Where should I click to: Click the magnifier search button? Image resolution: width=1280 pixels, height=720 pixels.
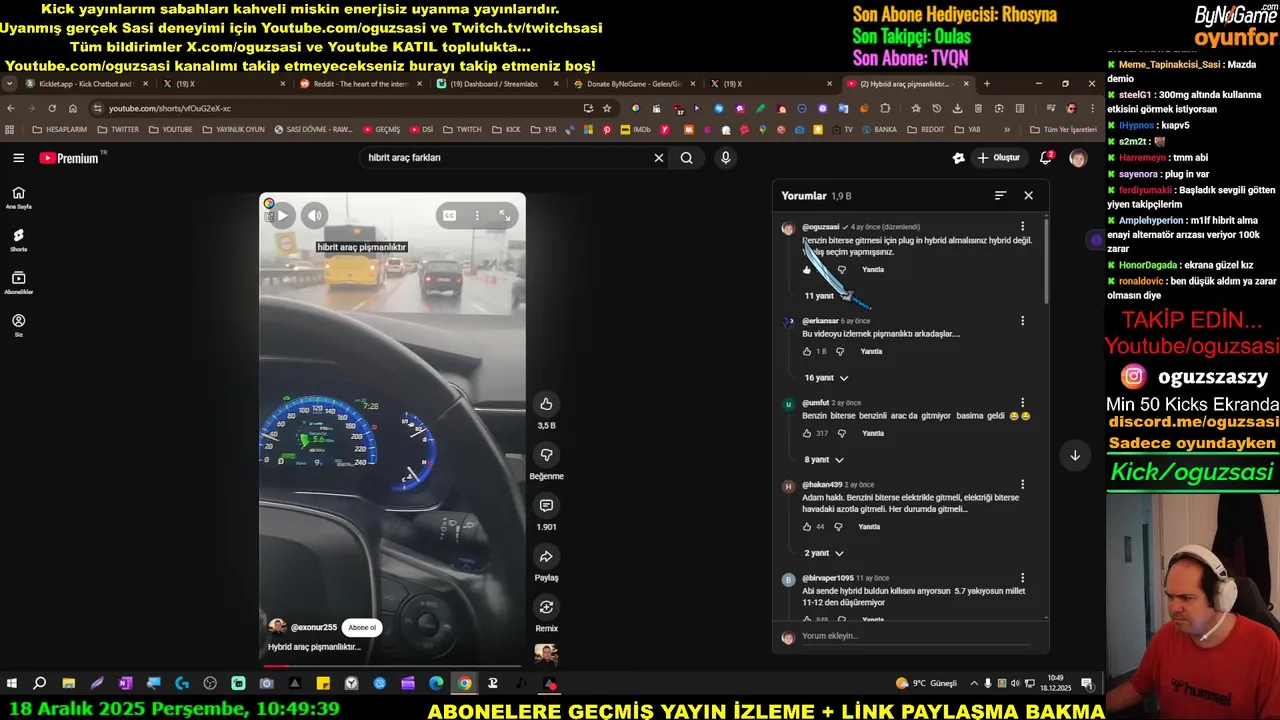pyautogui.click(x=687, y=158)
